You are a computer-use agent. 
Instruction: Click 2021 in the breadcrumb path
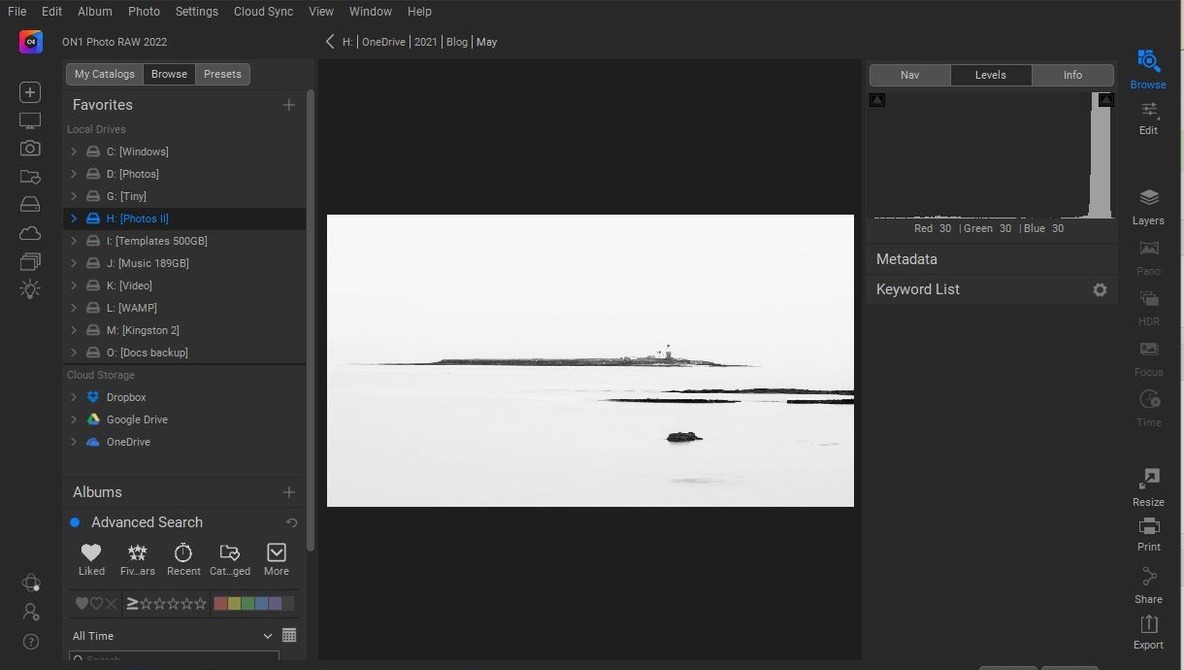pos(425,42)
